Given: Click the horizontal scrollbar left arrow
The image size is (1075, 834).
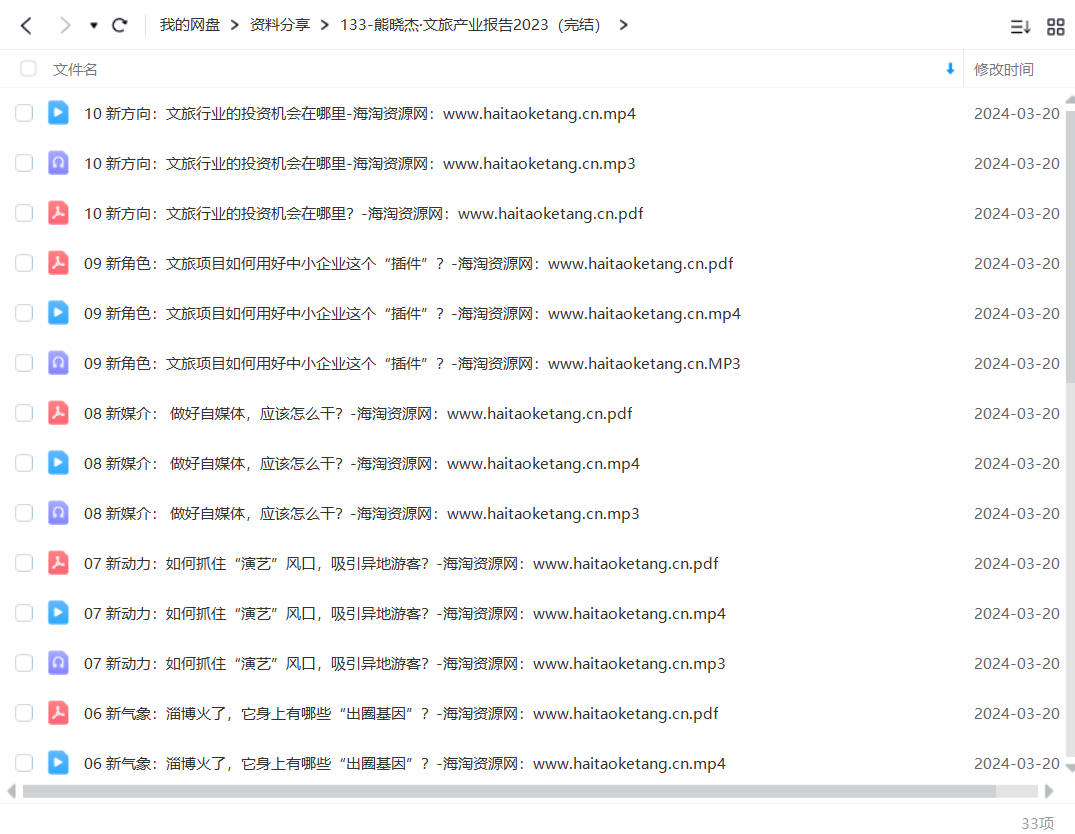Looking at the screenshot, I should point(11,791).
